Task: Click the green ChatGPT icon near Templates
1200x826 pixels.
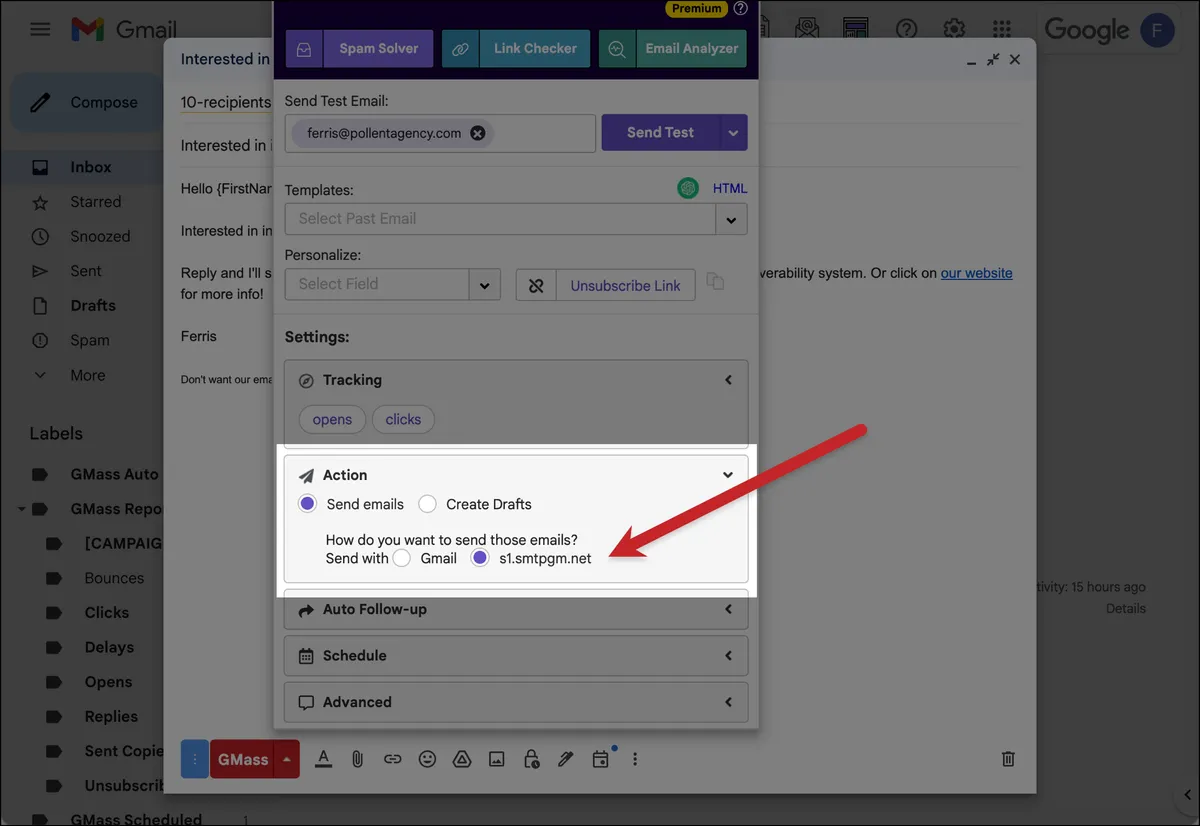Action: pos(688,188)
